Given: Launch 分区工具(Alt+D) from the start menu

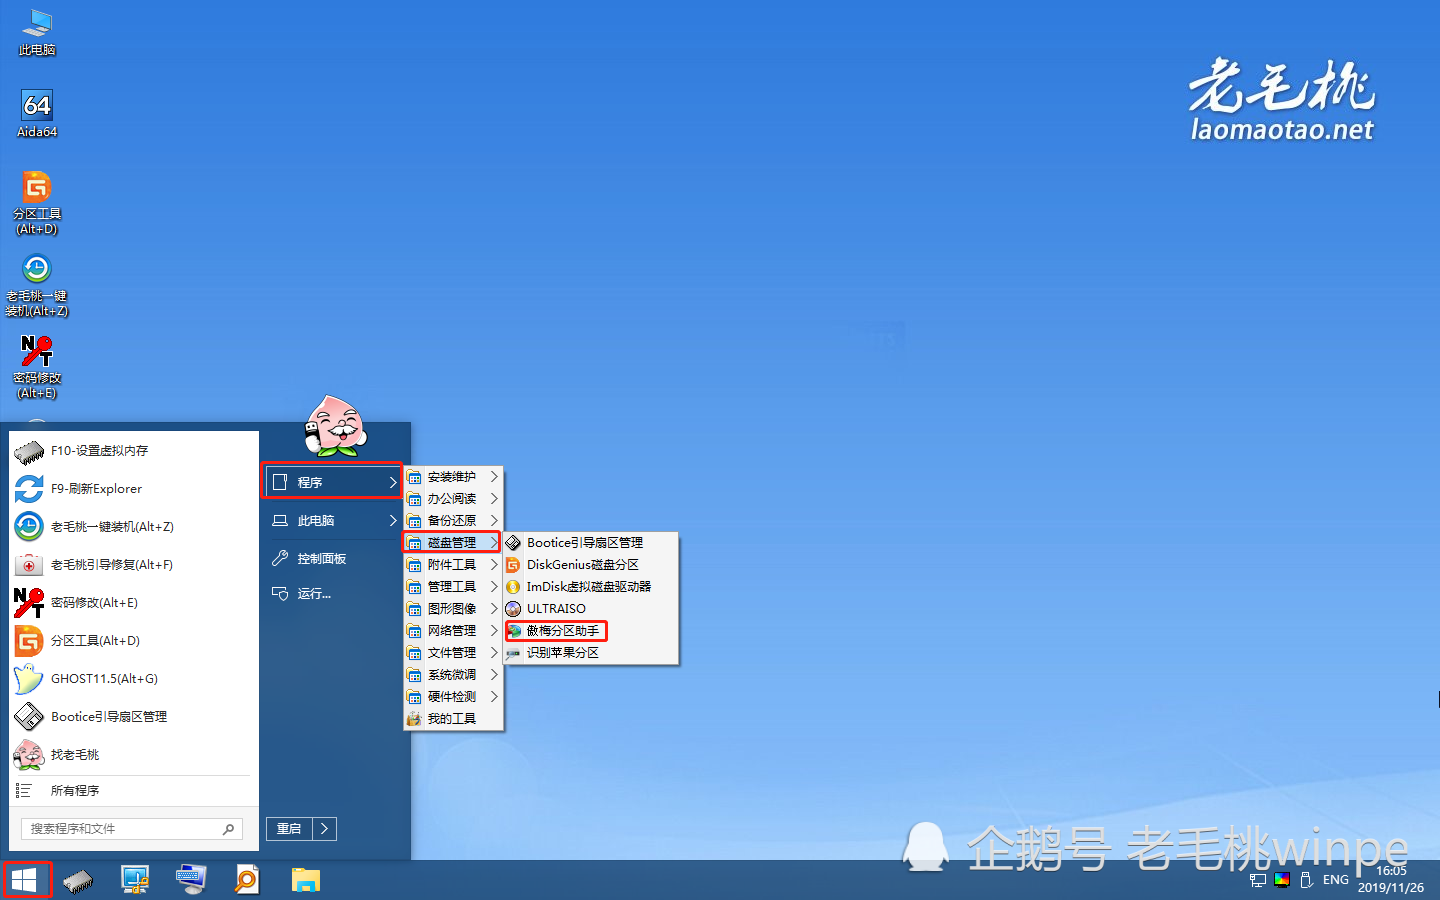Looking at the screenshot, I should click(x=134, y=641).
